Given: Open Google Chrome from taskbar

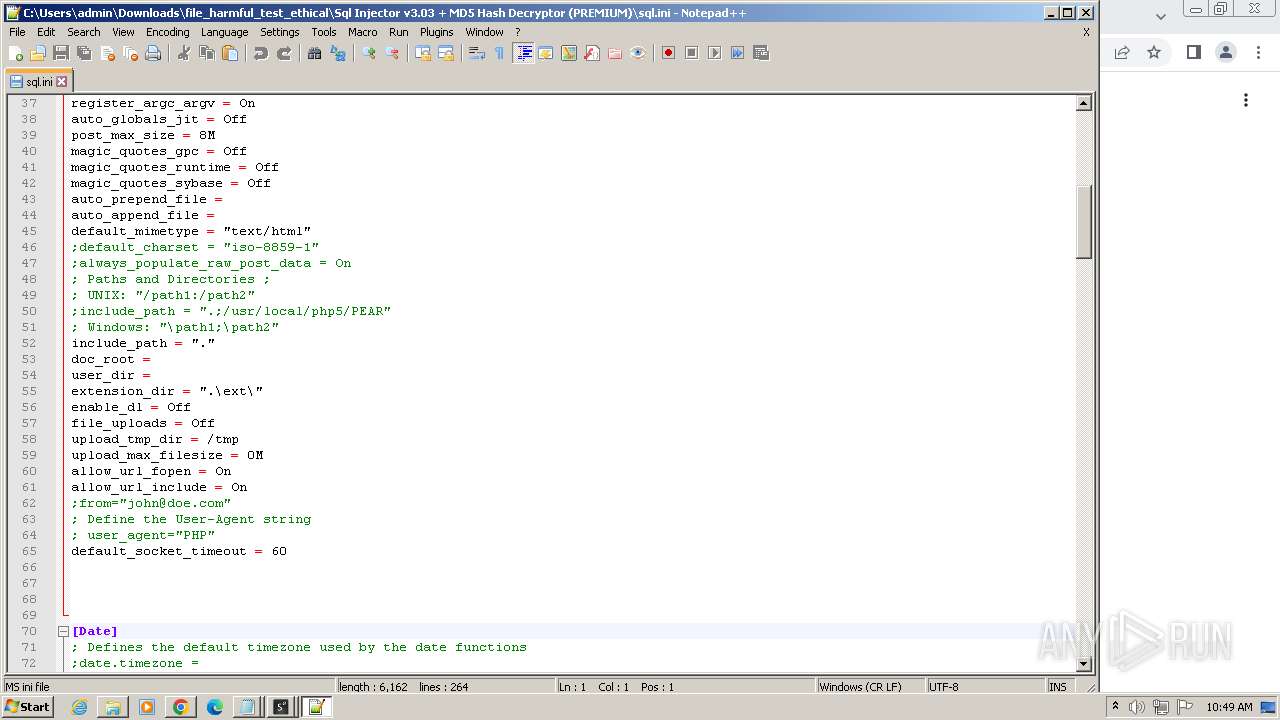Looking at the screenshot, I should pos(181,707).
